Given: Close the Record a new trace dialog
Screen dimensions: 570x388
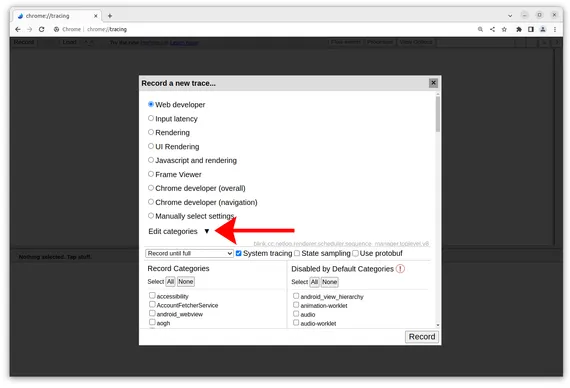Looking at the screenshot, I should pyautogui.click(x=433, y=83).
